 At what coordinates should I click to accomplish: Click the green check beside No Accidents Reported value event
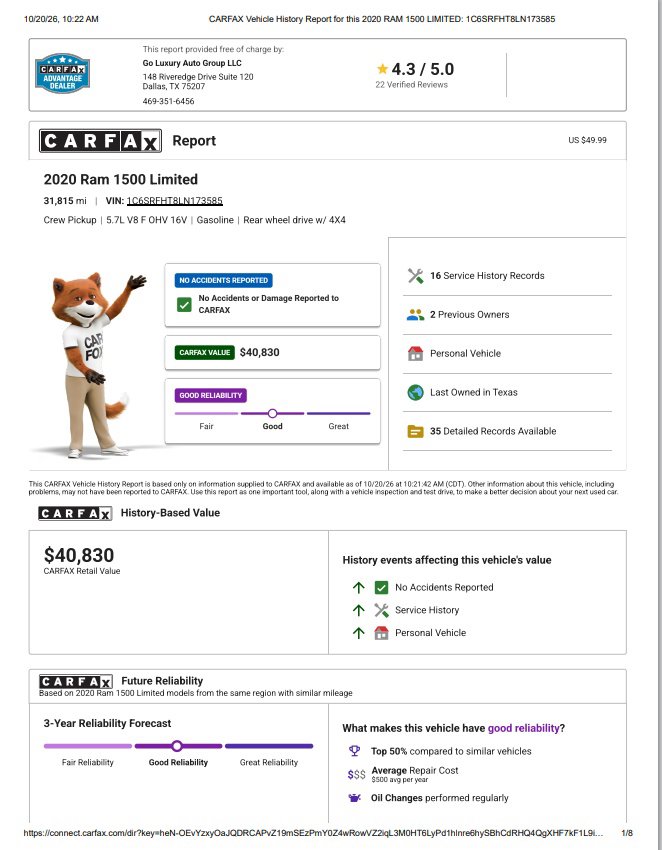point(381,588)
